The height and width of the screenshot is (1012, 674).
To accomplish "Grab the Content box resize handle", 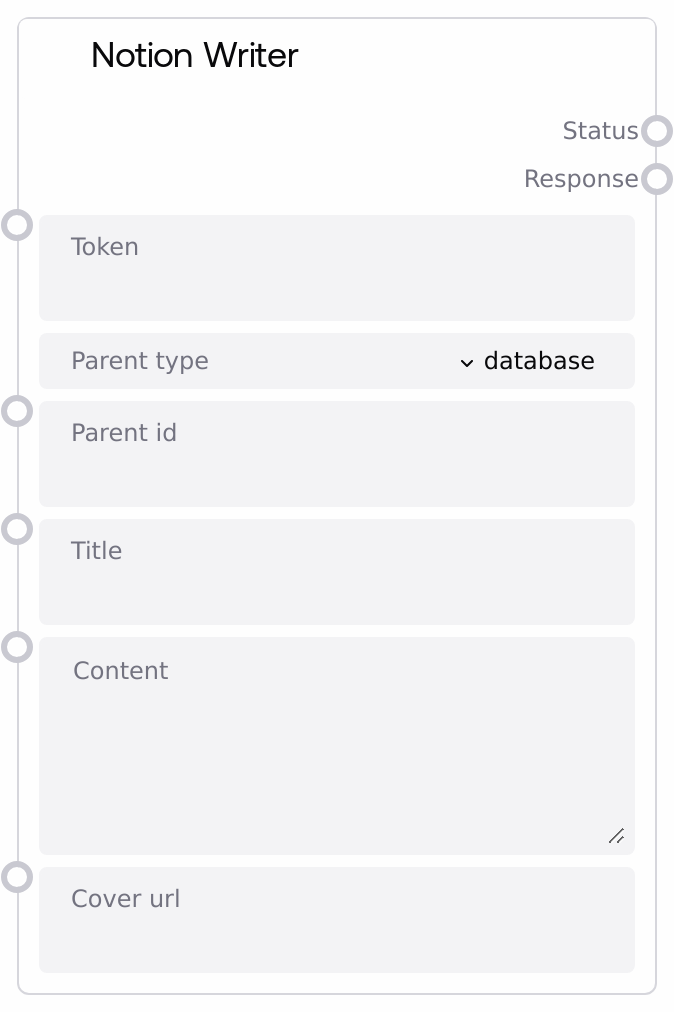I will [x=616, y=836].
